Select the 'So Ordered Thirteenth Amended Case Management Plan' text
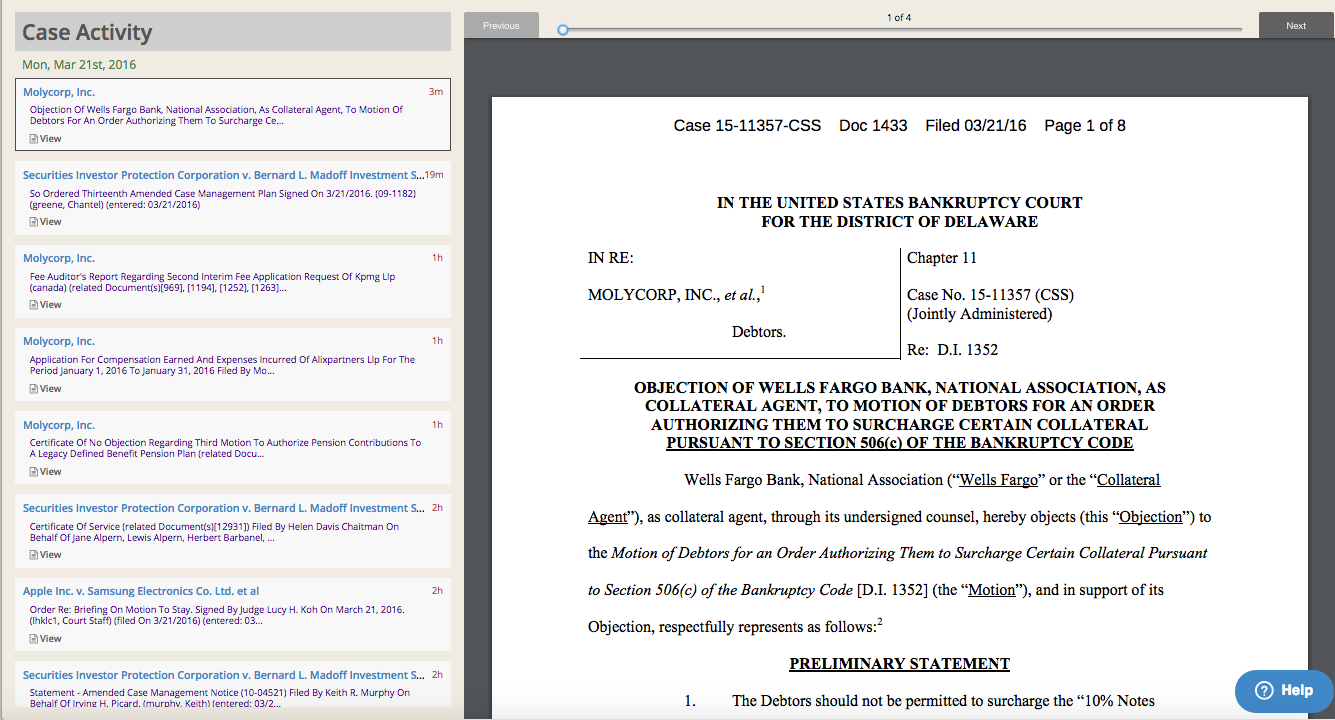The image size is (1335, 720). (x=222, y=199)
